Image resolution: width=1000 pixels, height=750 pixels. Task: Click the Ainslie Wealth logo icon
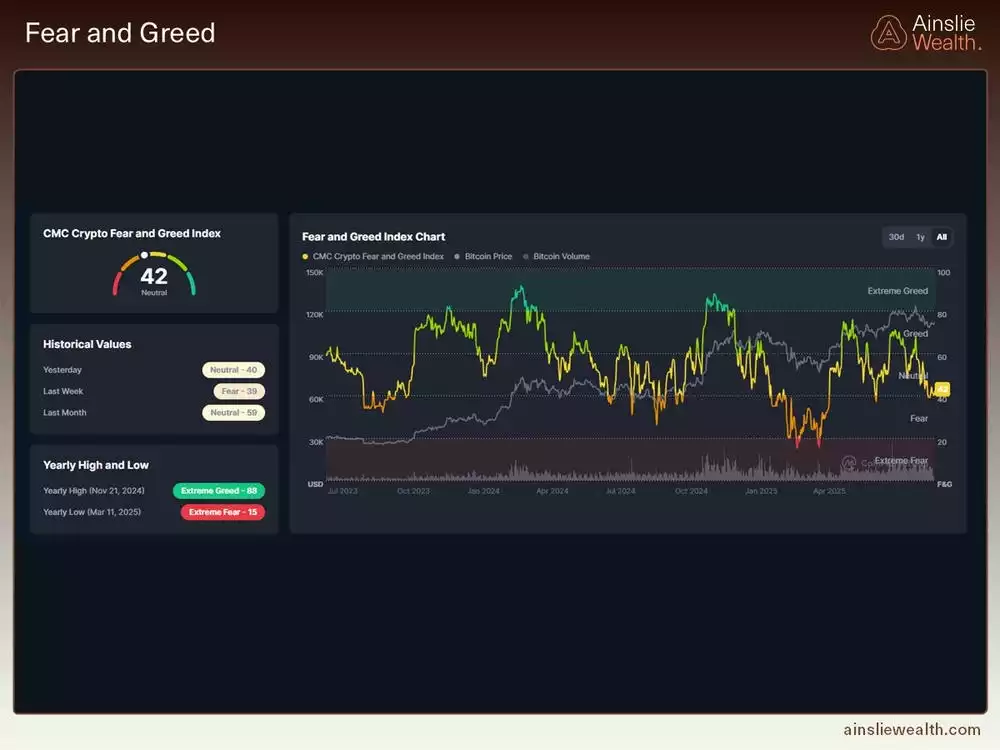[888, 31]
